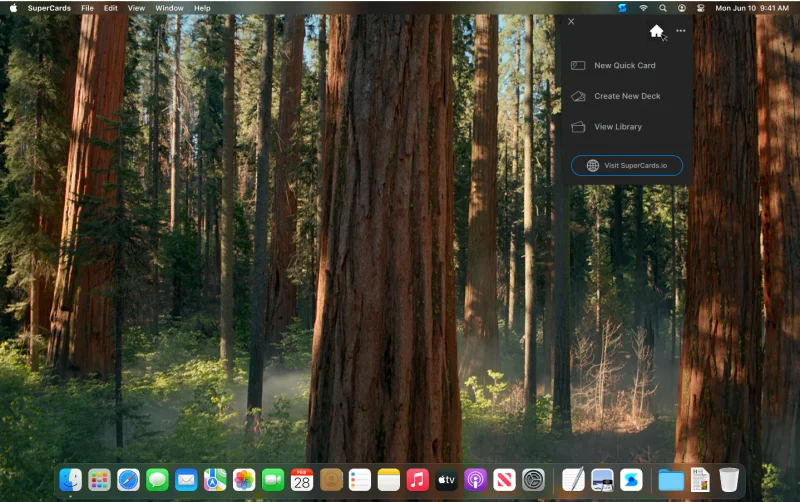
Task: Launch Podcasts from the Dock
Action: pyautogui.click(x=476, y=480)
